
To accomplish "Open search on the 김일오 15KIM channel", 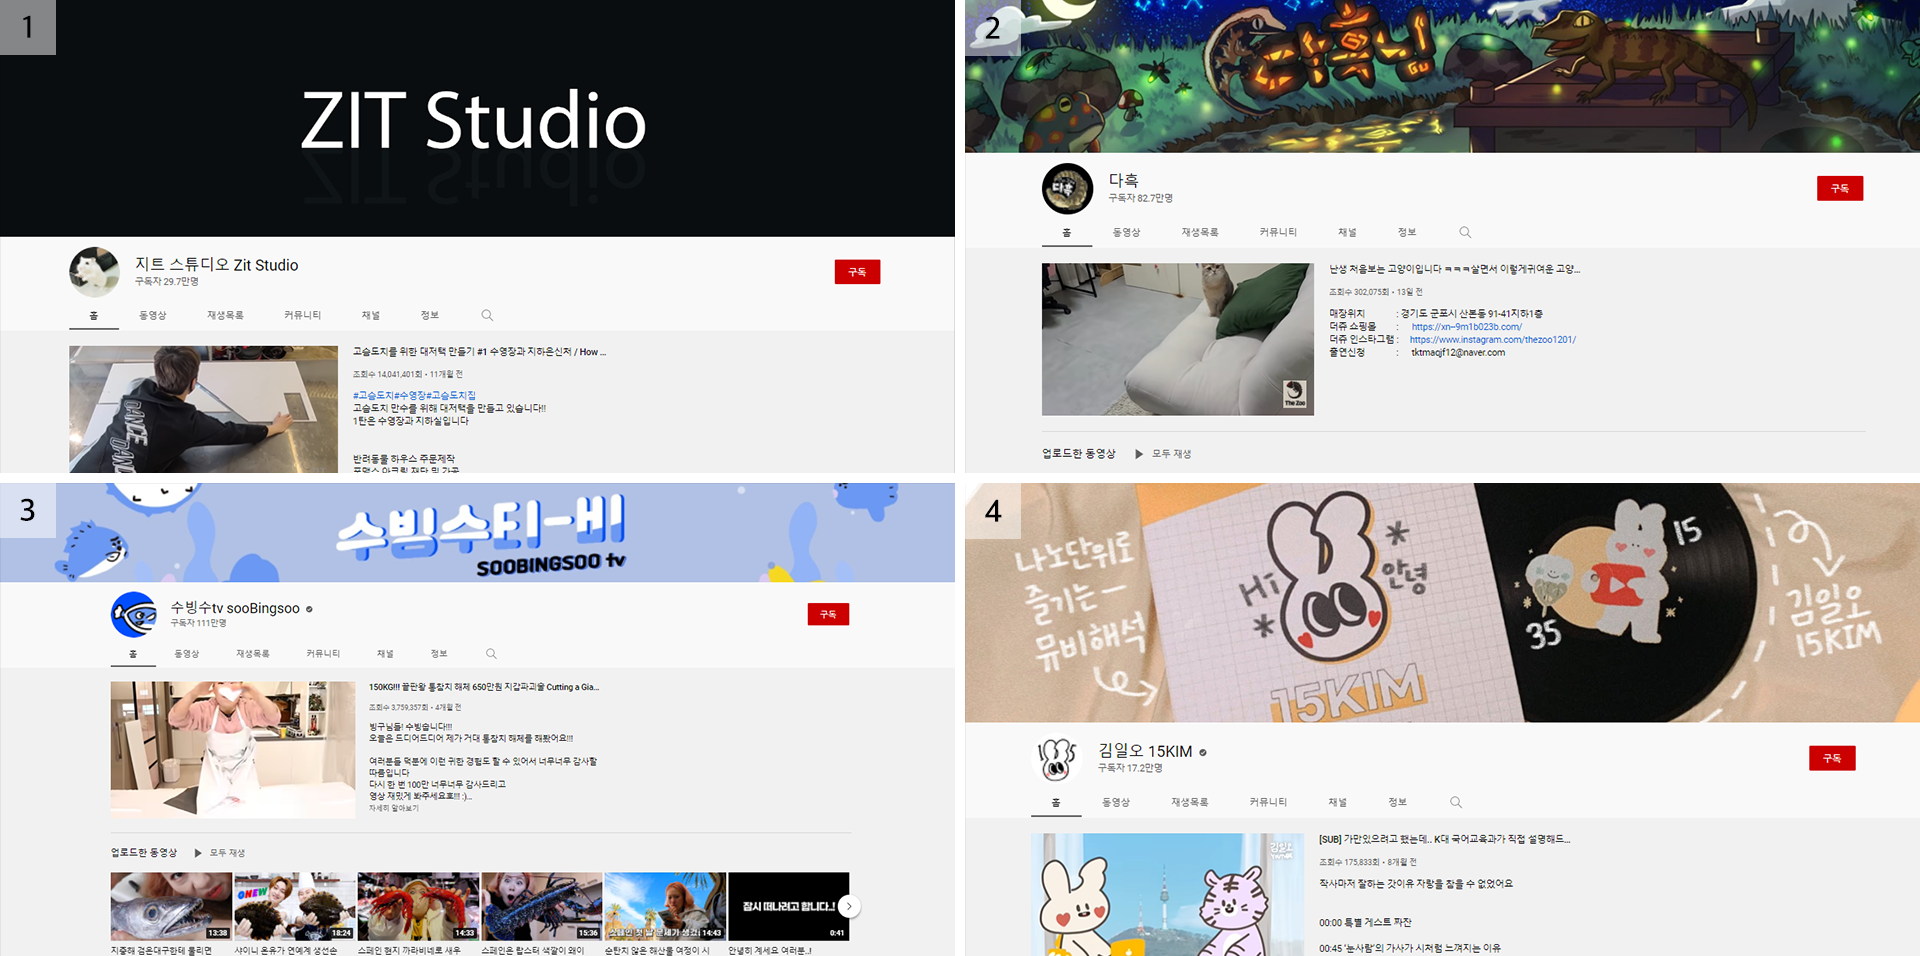I will click(1456, 802).
